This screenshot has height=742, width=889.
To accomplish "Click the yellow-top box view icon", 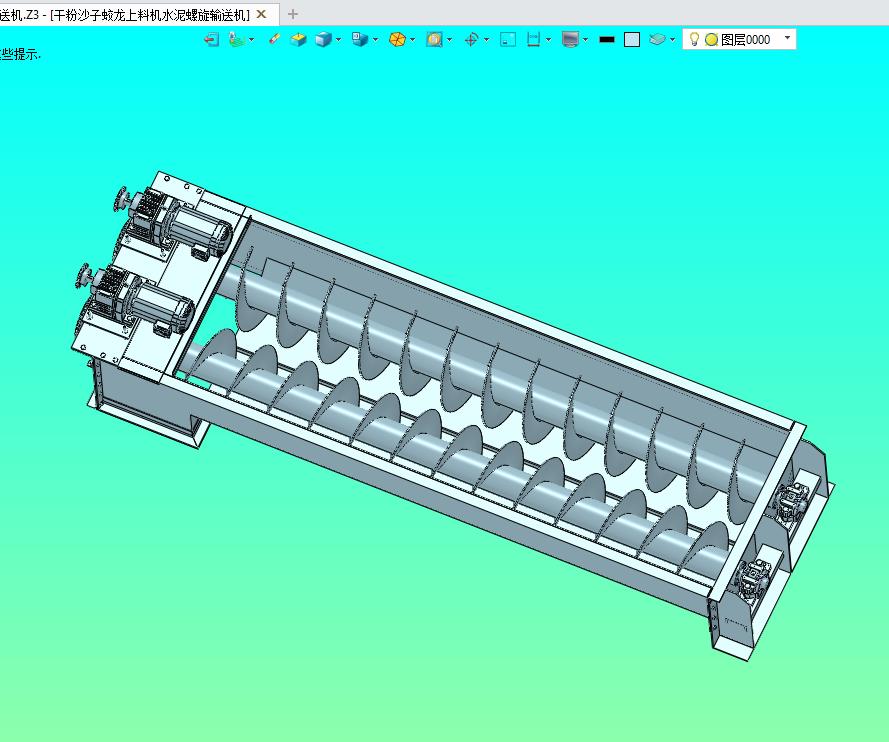I will pyautogui.click(x=298, y=39).
